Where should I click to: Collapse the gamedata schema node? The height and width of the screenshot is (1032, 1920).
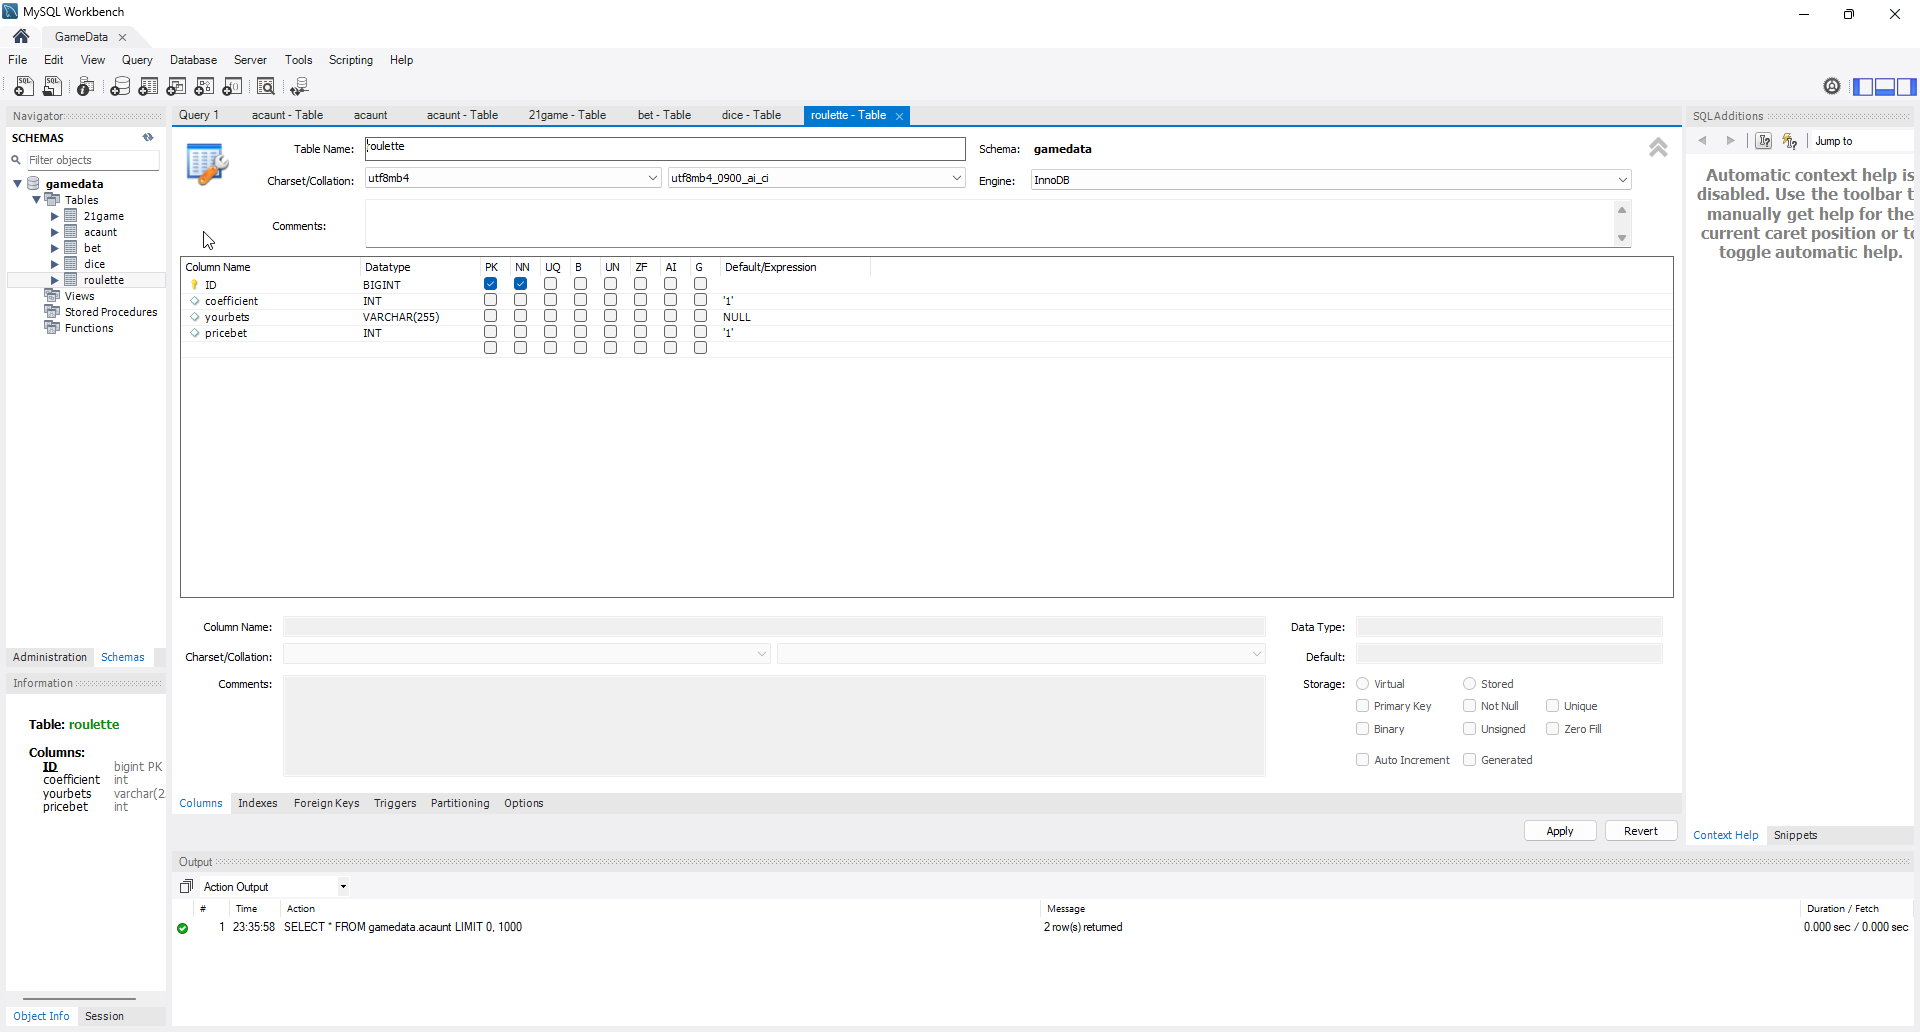[18, 184]
